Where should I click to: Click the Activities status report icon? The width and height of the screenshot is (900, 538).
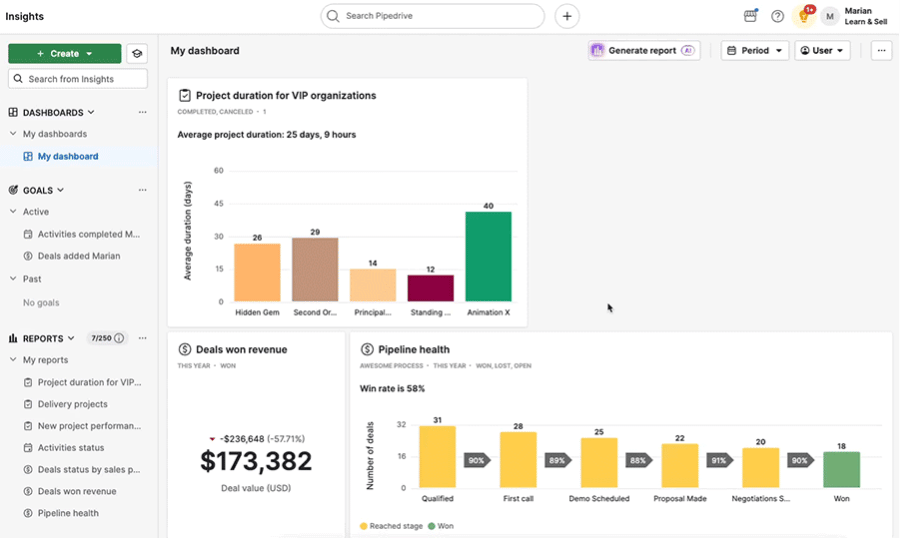click(x=28, y=448)
